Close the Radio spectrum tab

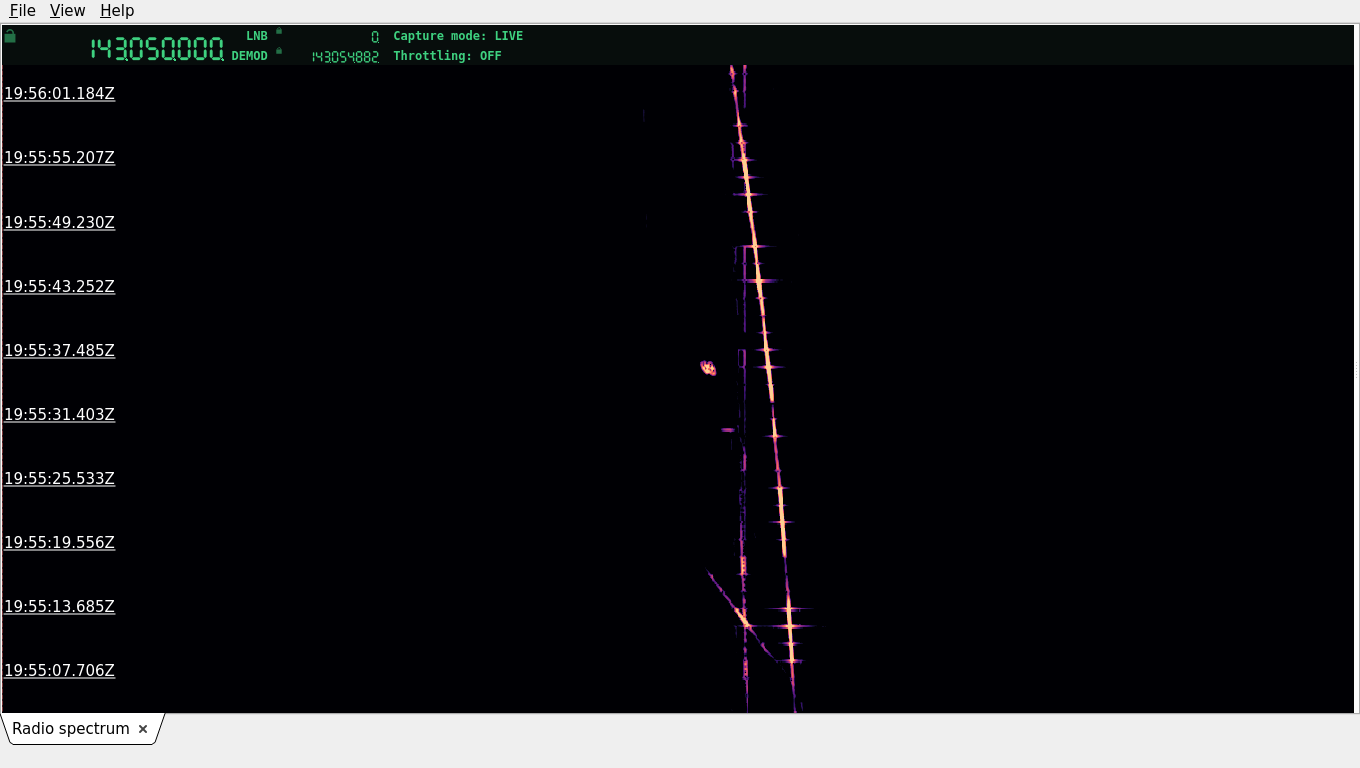coord(143,729)
